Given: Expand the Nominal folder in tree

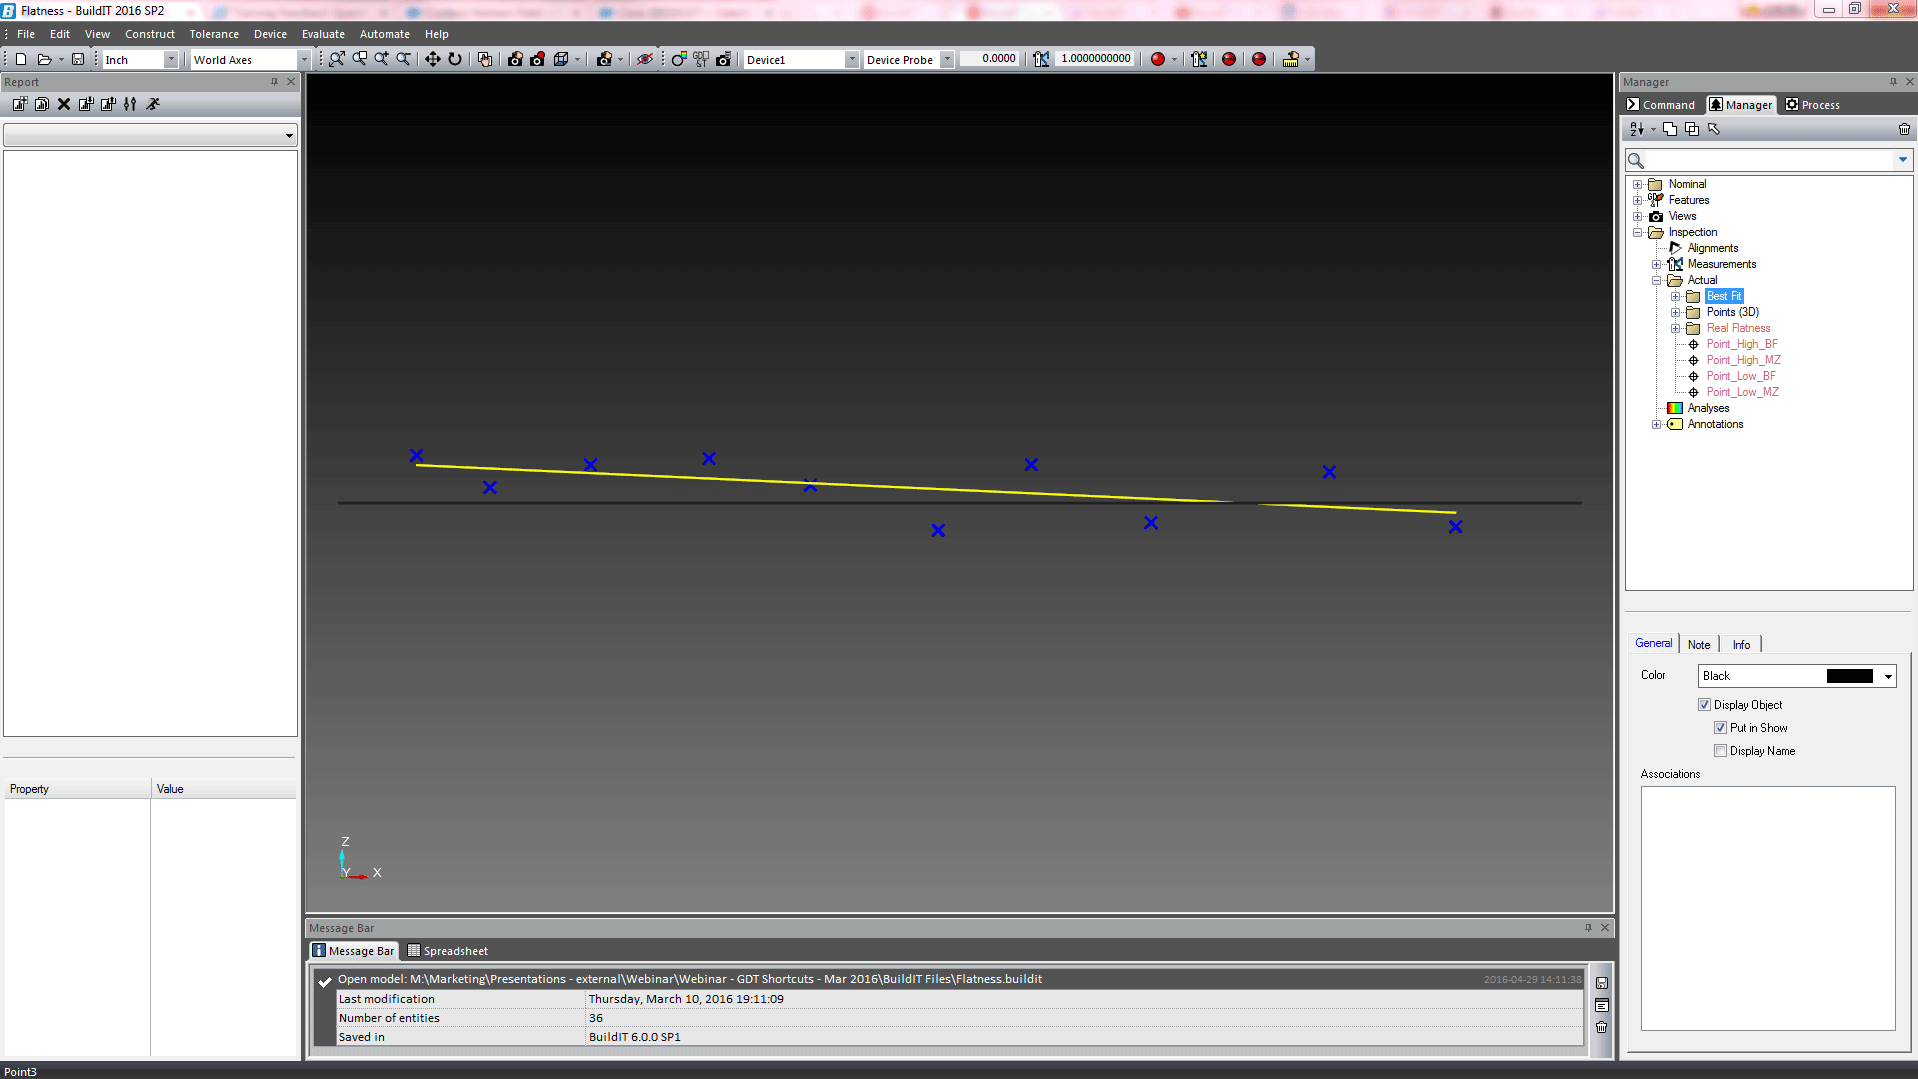Looking at the screenshot, I should pos(1638,184).
